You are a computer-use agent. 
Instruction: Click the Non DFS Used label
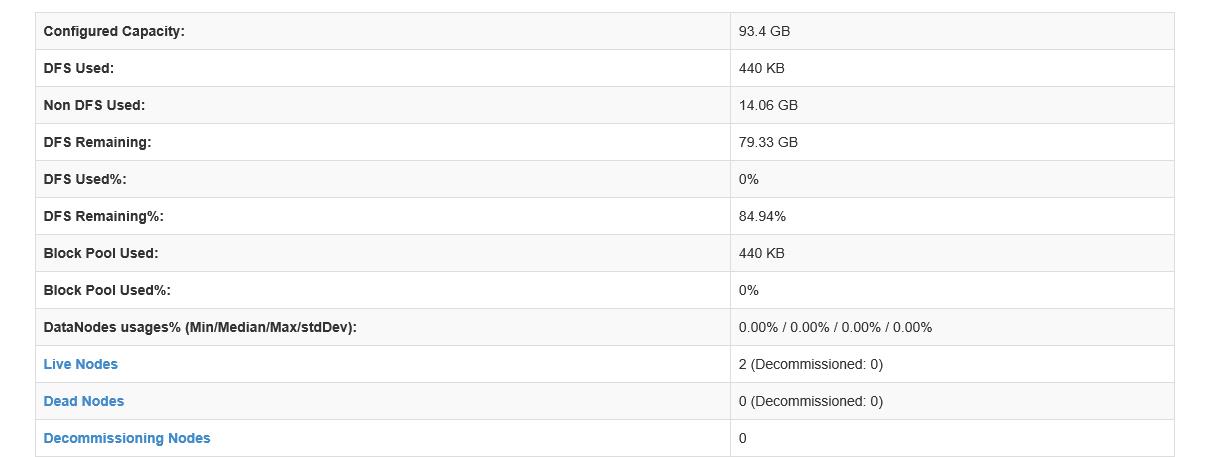click(95, 105)
